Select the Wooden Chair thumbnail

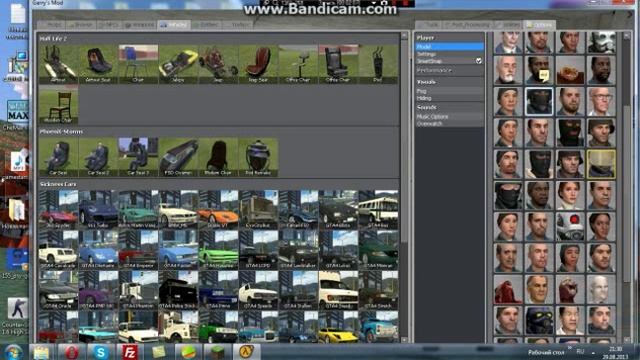click(x=58, y=104)
